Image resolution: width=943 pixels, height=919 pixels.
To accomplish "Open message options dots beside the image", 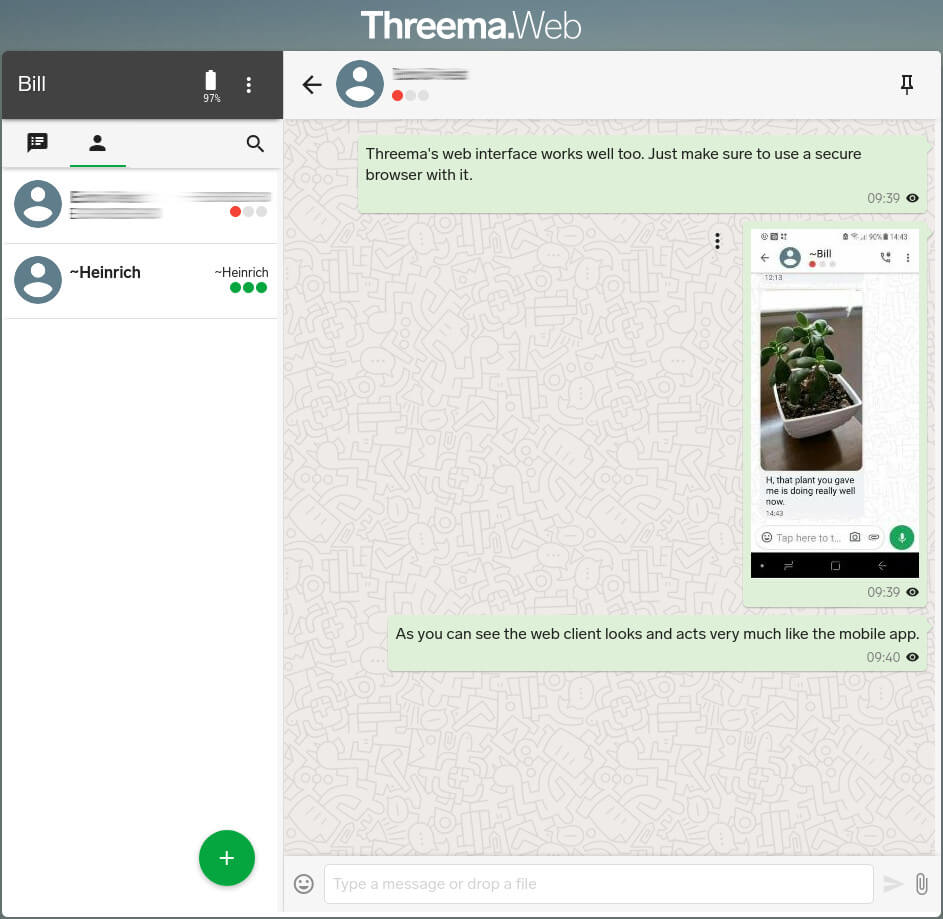I will coord(717,241).
